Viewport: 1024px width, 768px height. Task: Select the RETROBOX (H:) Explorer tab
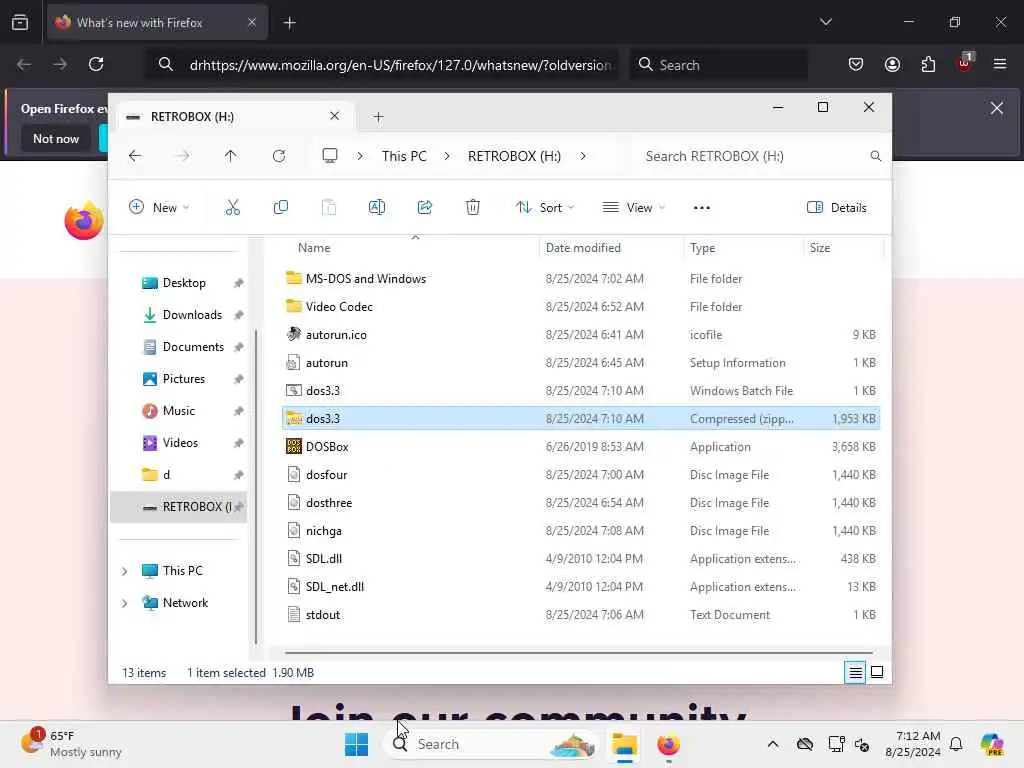tap(235, 117)
